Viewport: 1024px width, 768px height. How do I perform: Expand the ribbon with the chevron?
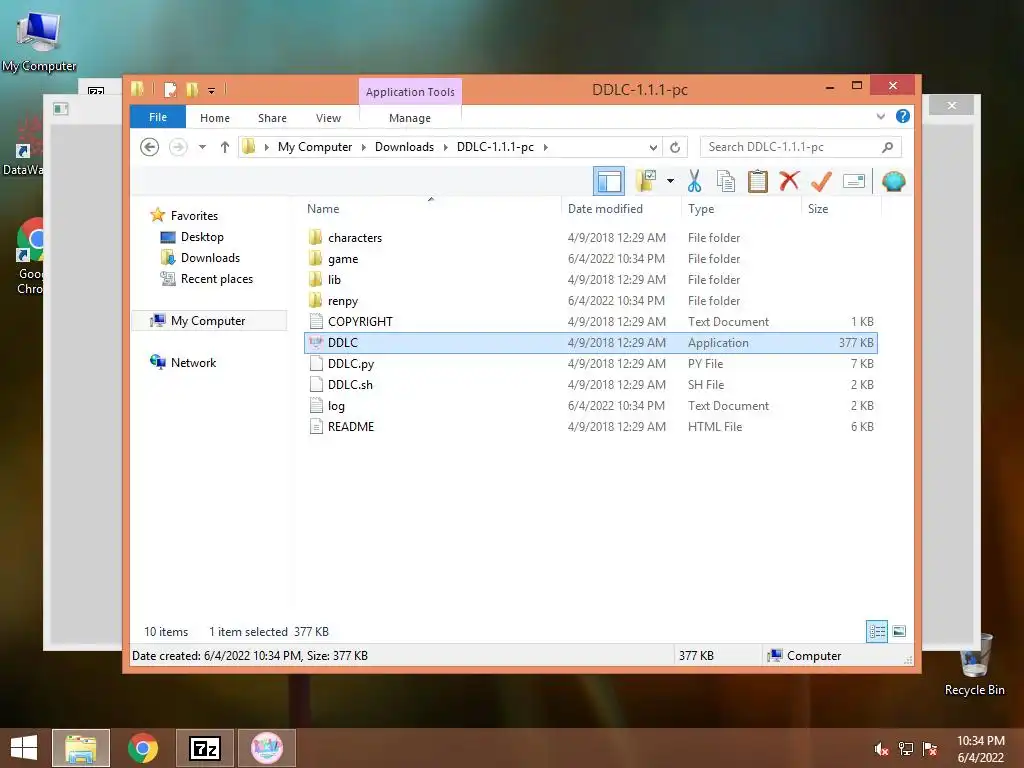coord(880,116)
